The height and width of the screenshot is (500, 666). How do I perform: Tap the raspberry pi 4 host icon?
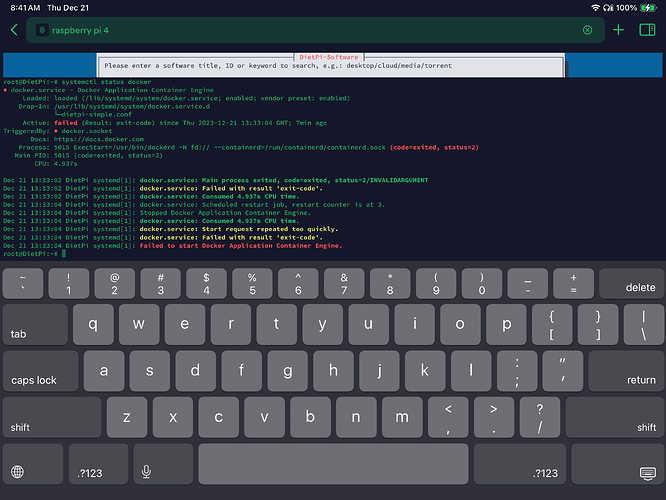pyautogui.click(x=42, y=30)
